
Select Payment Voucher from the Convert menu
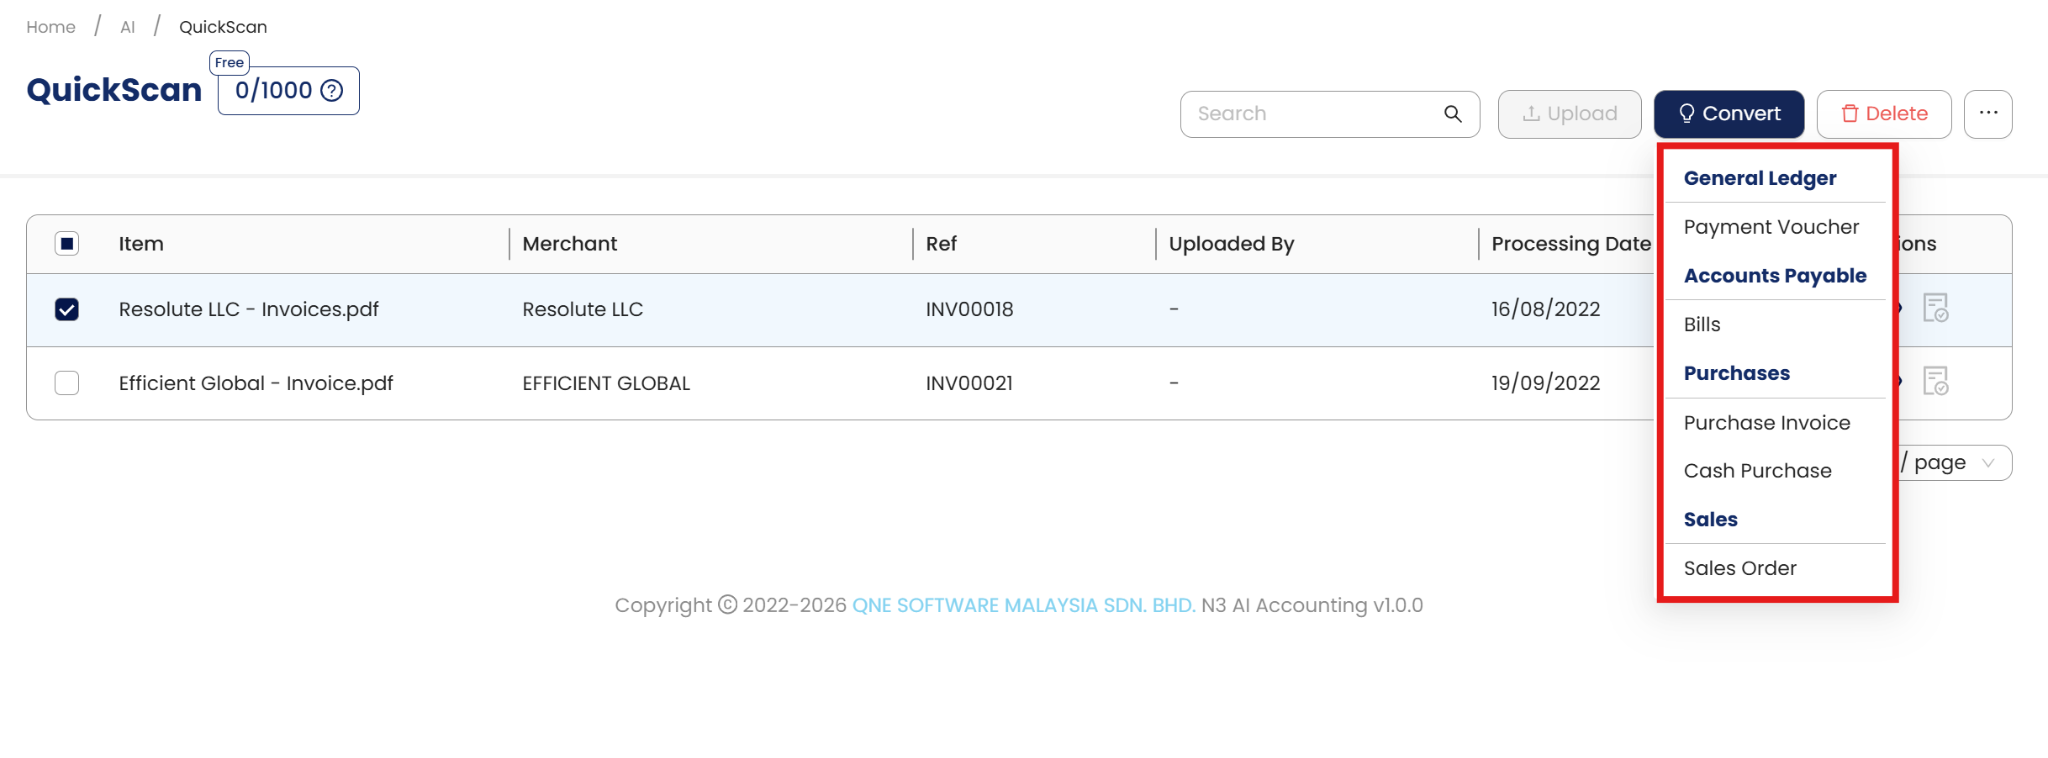pyautogui.click(x=1771, y=227)
